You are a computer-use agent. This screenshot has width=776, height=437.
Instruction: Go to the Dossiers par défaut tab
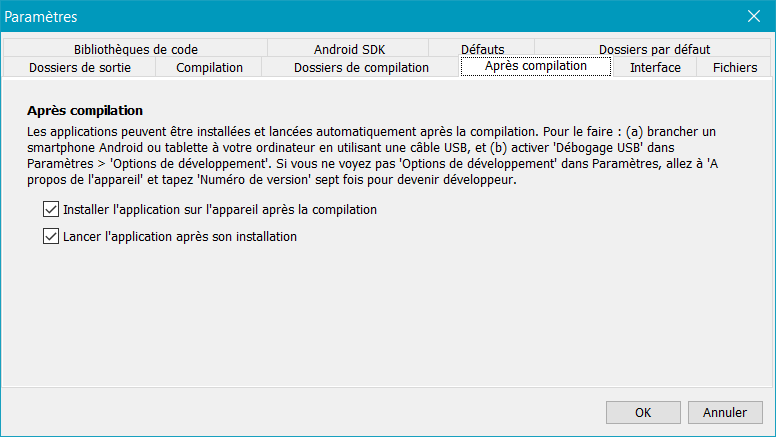654,49
